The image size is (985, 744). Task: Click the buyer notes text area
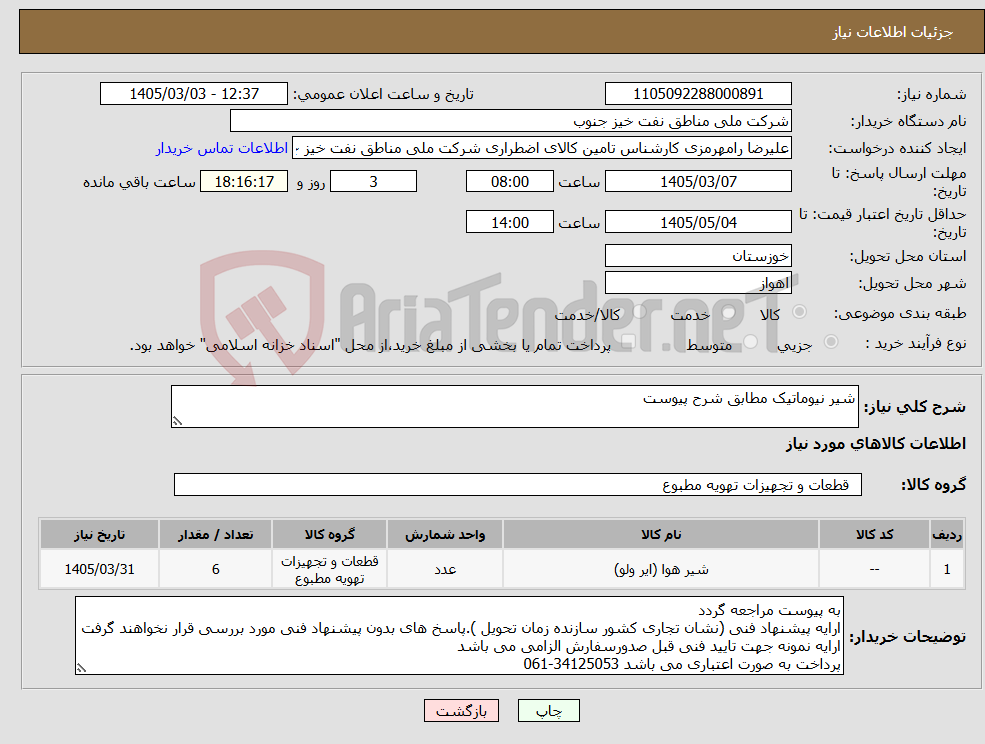point(459,636)
